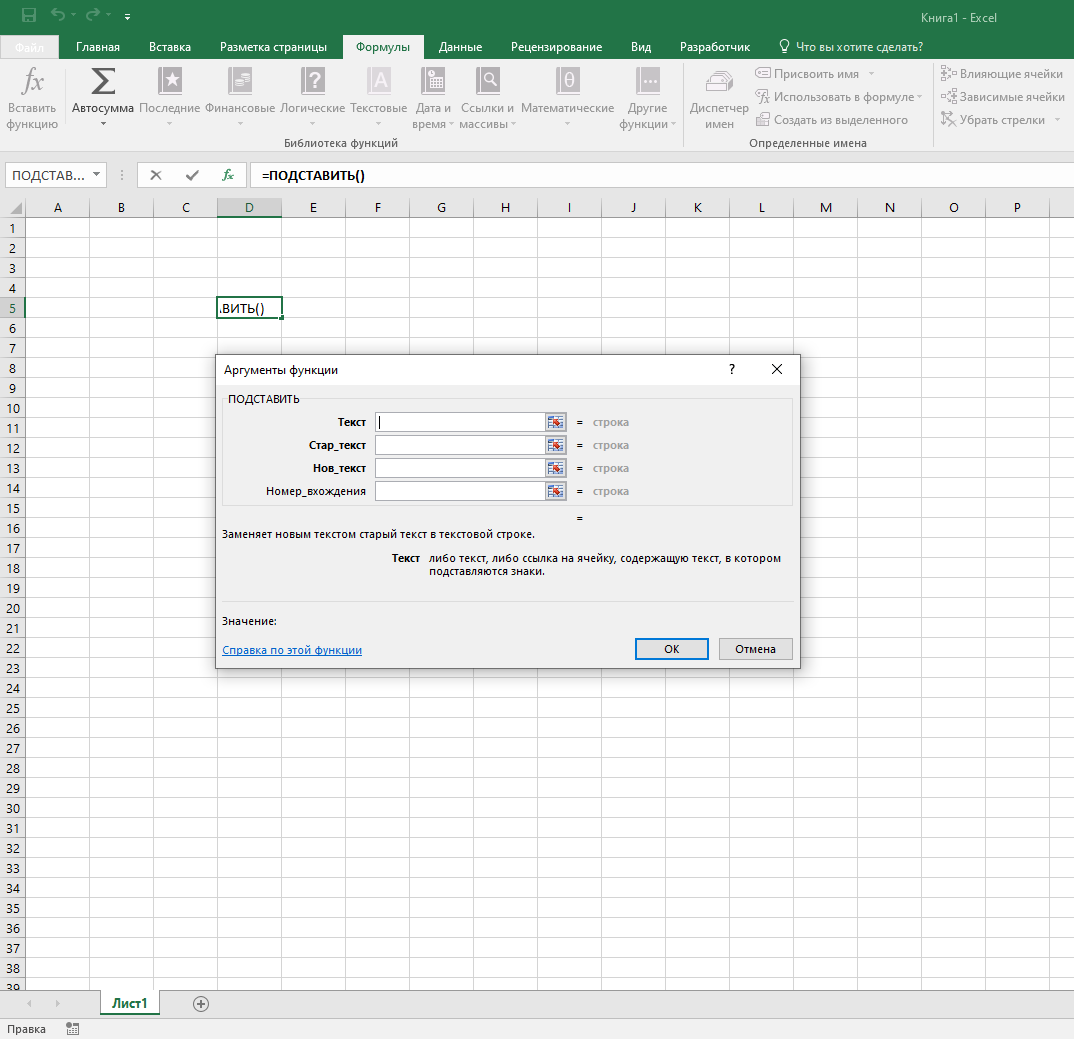
Task: Click the Отмена button in dialog
Action: point(755,649)
